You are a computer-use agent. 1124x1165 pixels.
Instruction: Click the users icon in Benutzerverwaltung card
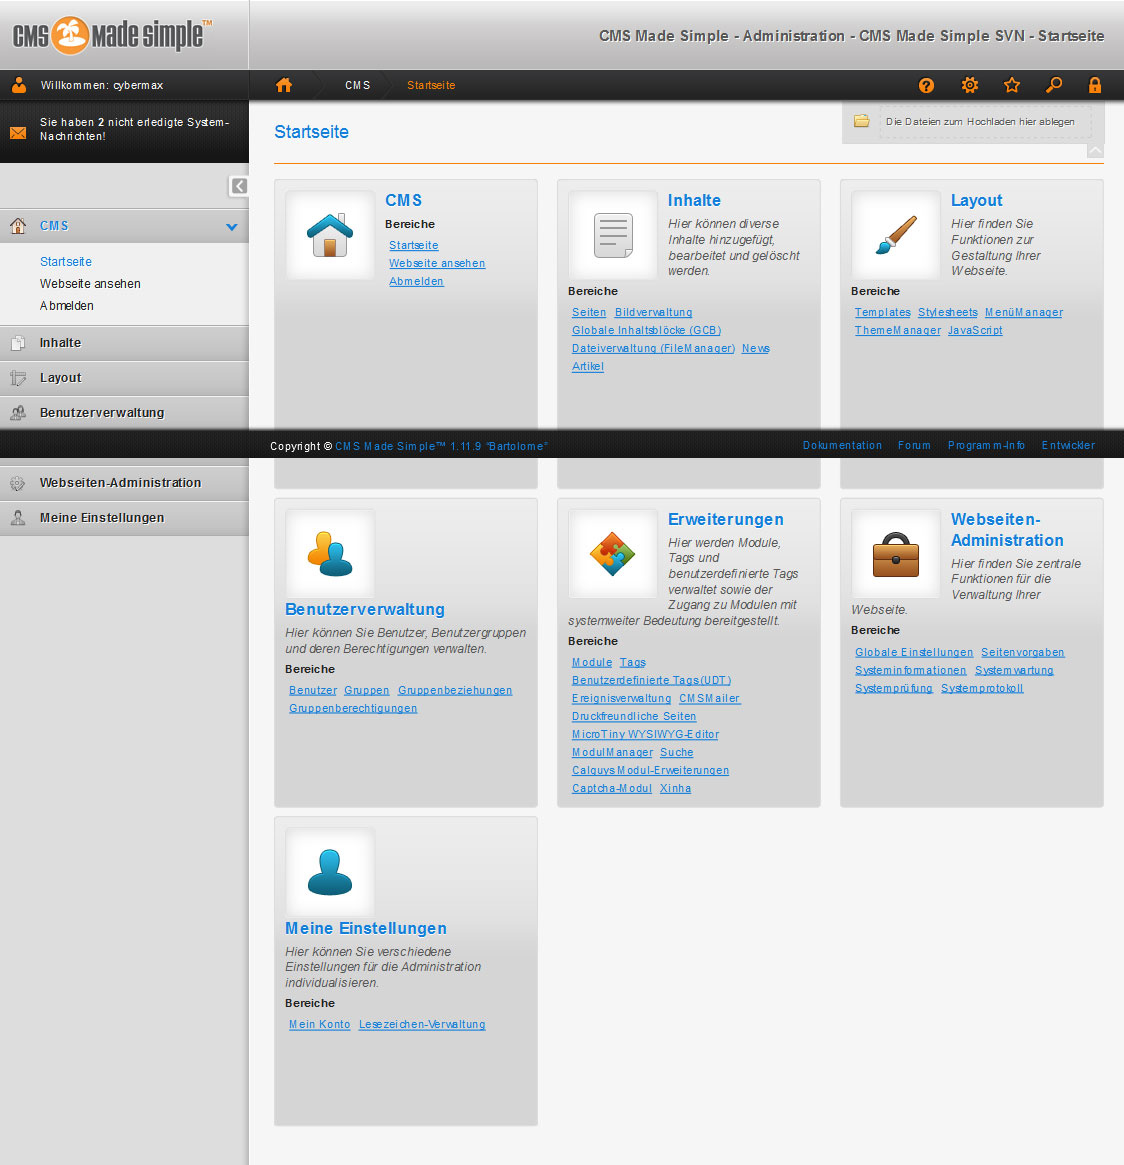(330, 554)
